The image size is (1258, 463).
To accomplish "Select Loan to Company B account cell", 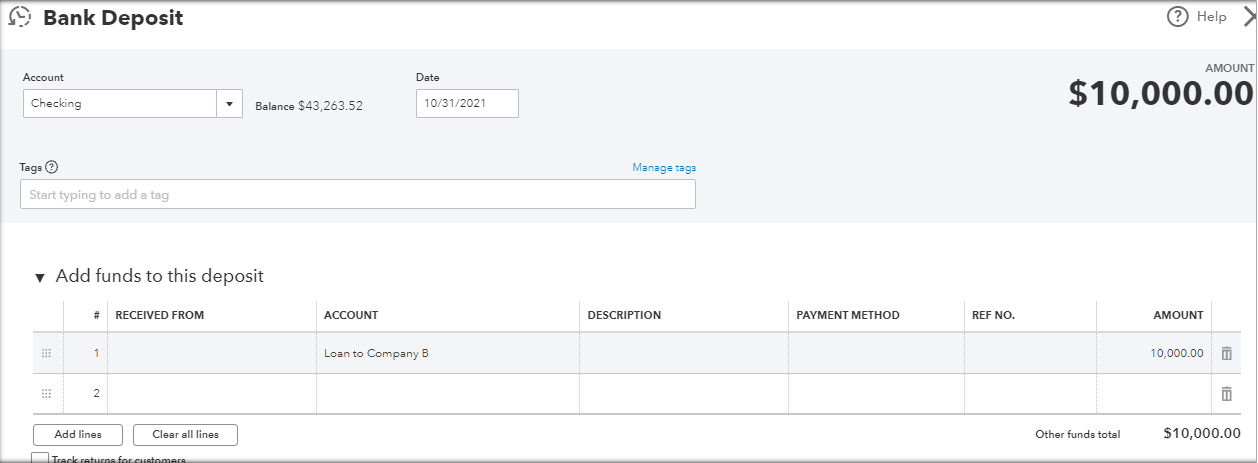I will coord(448,353).
